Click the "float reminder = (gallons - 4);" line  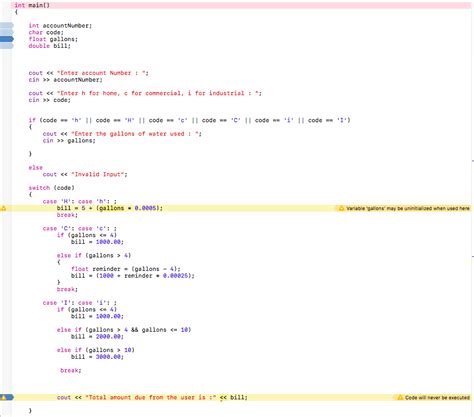[126, 269]
